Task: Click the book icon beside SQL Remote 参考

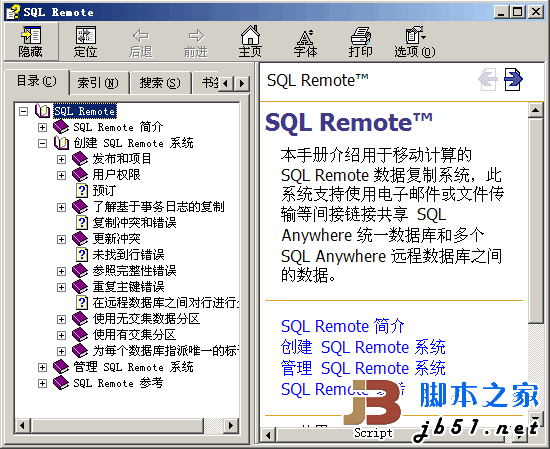Action: 61,383
